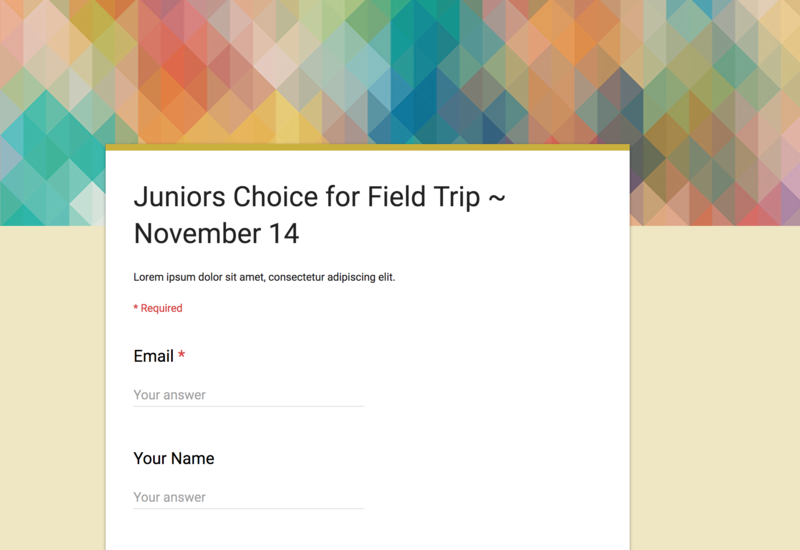Click the red asterisk beside the Email label
The height and width of the screenshot is (550, 800).
pos(181,354)
